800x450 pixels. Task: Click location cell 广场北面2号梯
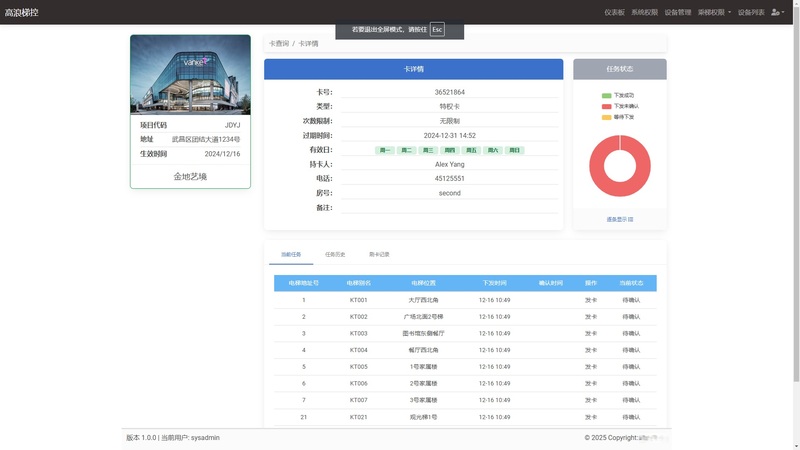coord(423,317)
